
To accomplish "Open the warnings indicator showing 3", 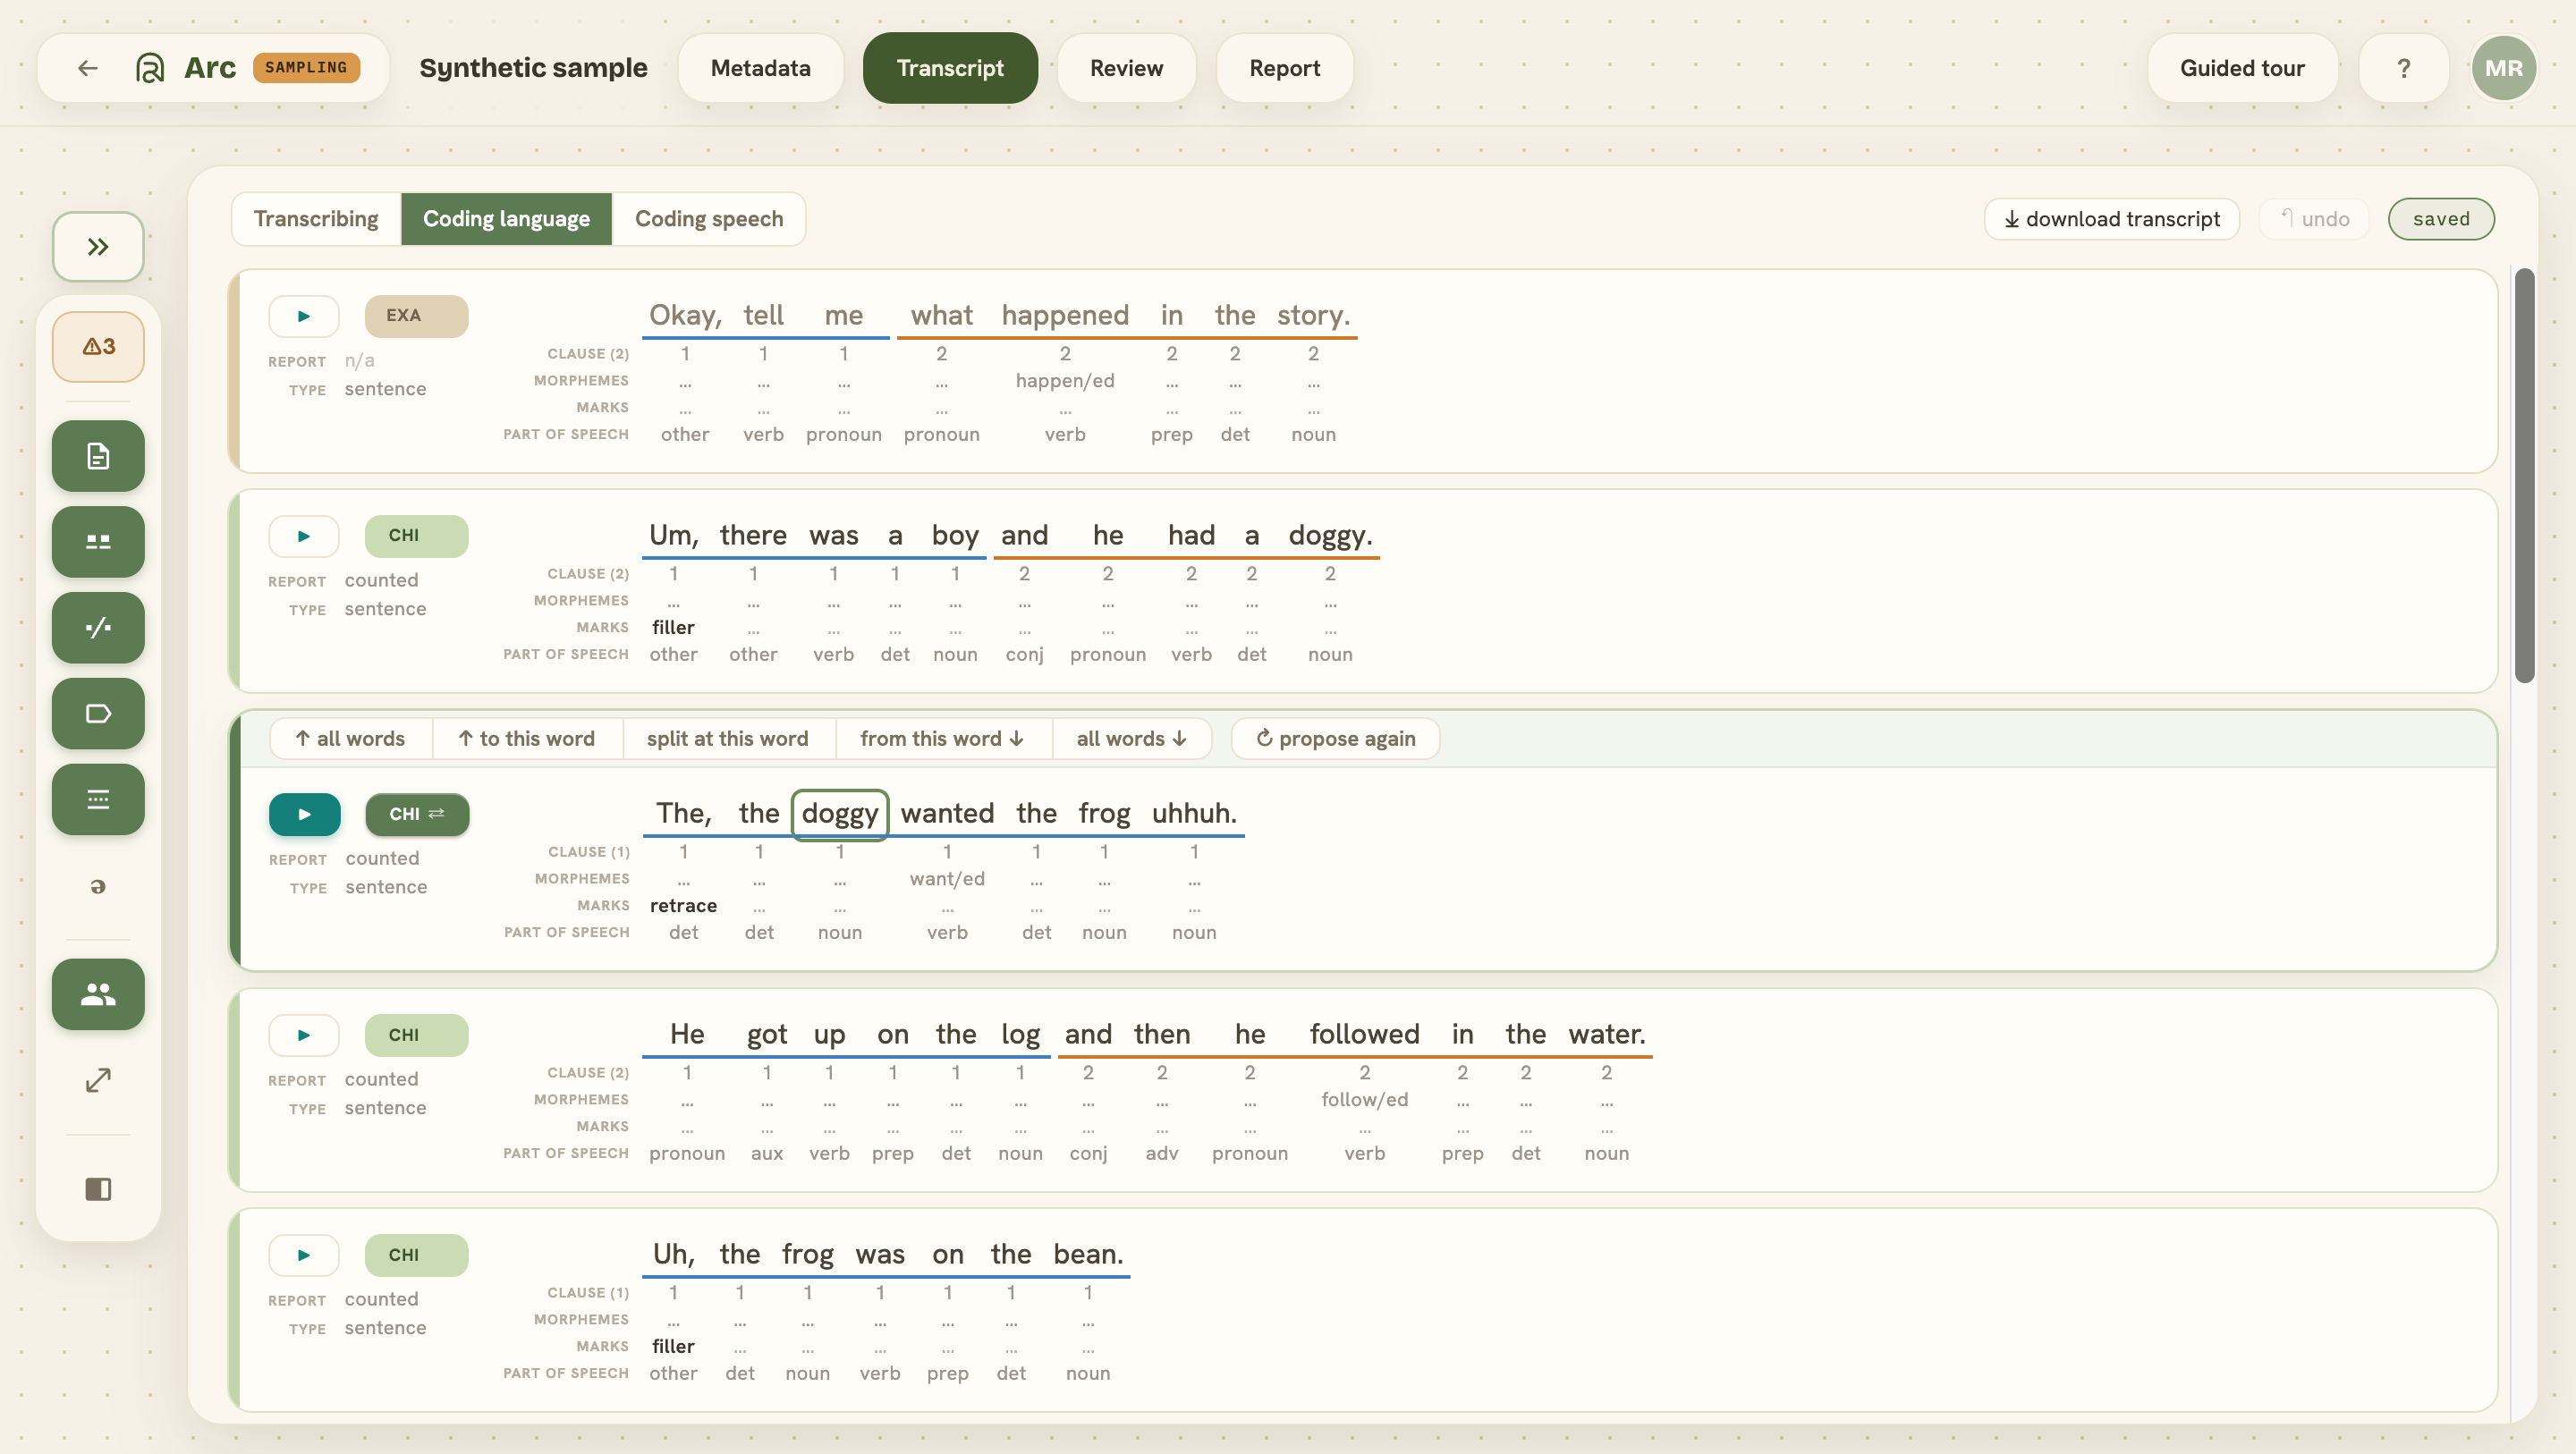I will click(x=98, y=346).
